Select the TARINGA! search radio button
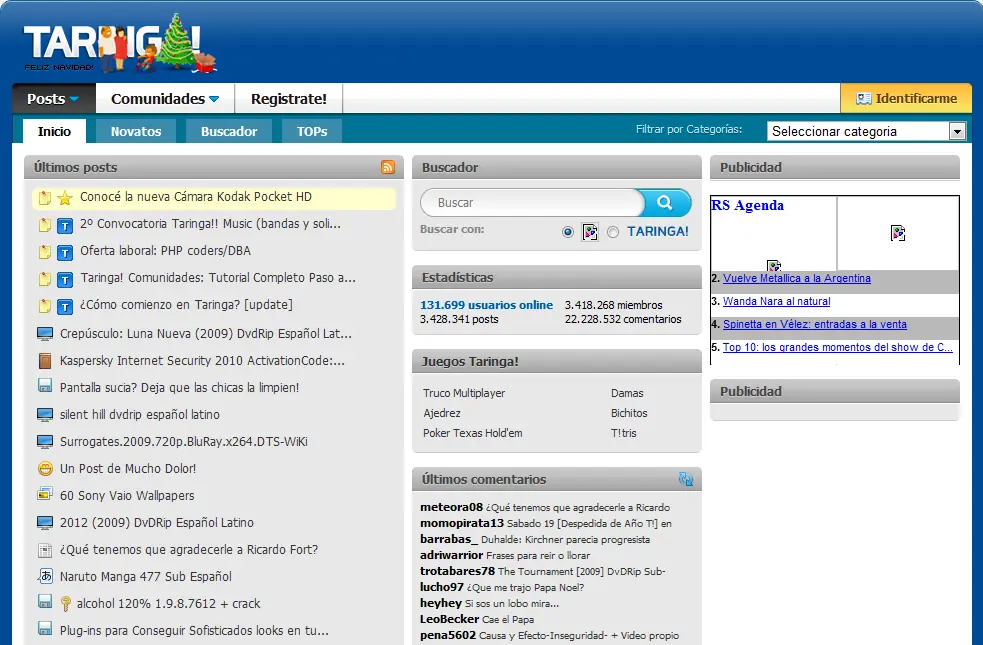The image size is (983, 645). 613,232
